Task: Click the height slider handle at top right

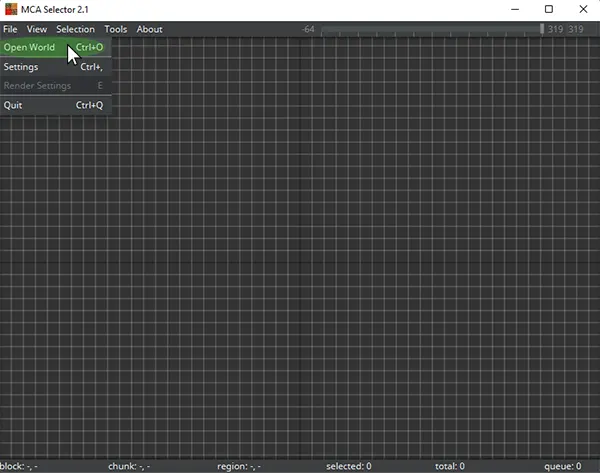Action: (542, 29)
